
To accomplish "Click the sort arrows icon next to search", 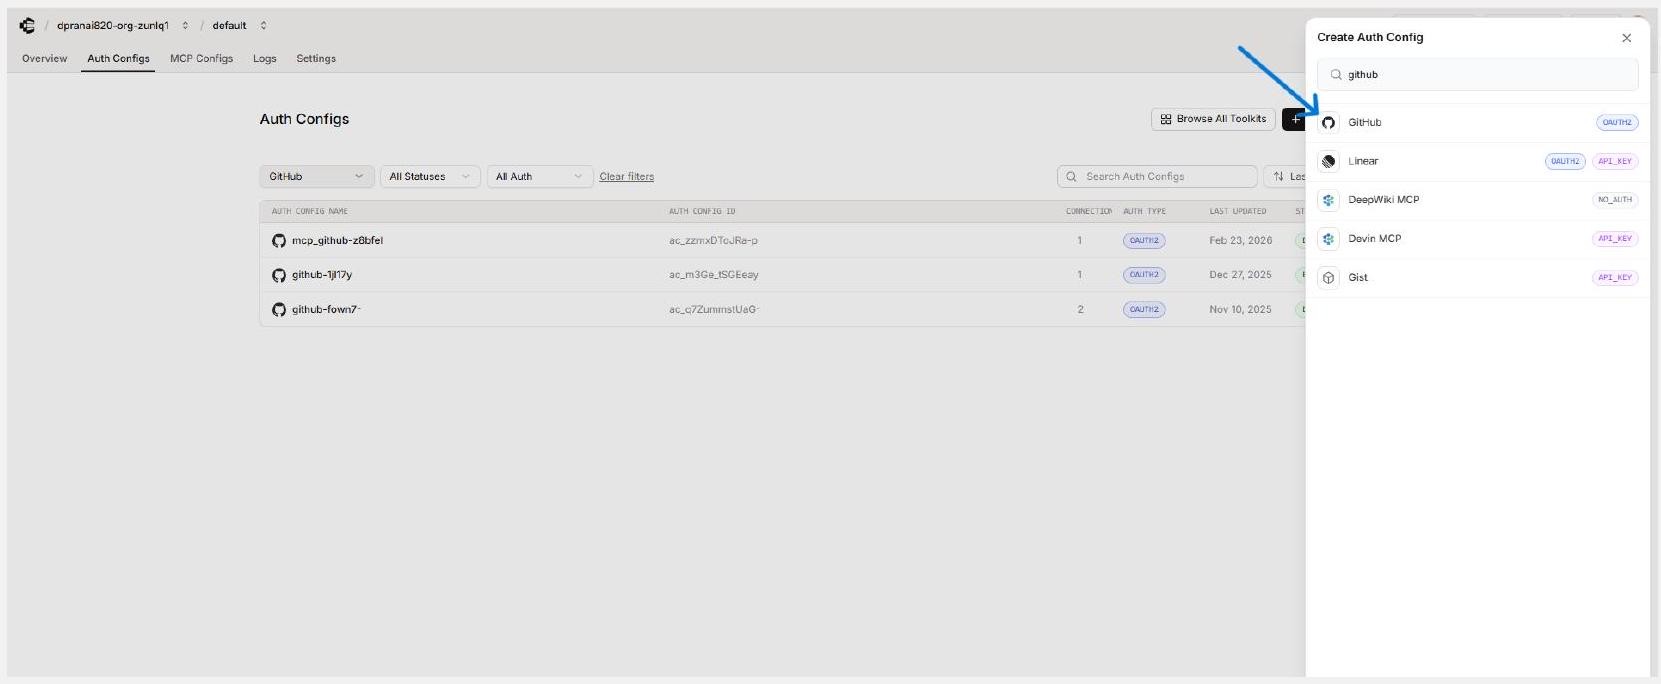I will coord(1278,176).
